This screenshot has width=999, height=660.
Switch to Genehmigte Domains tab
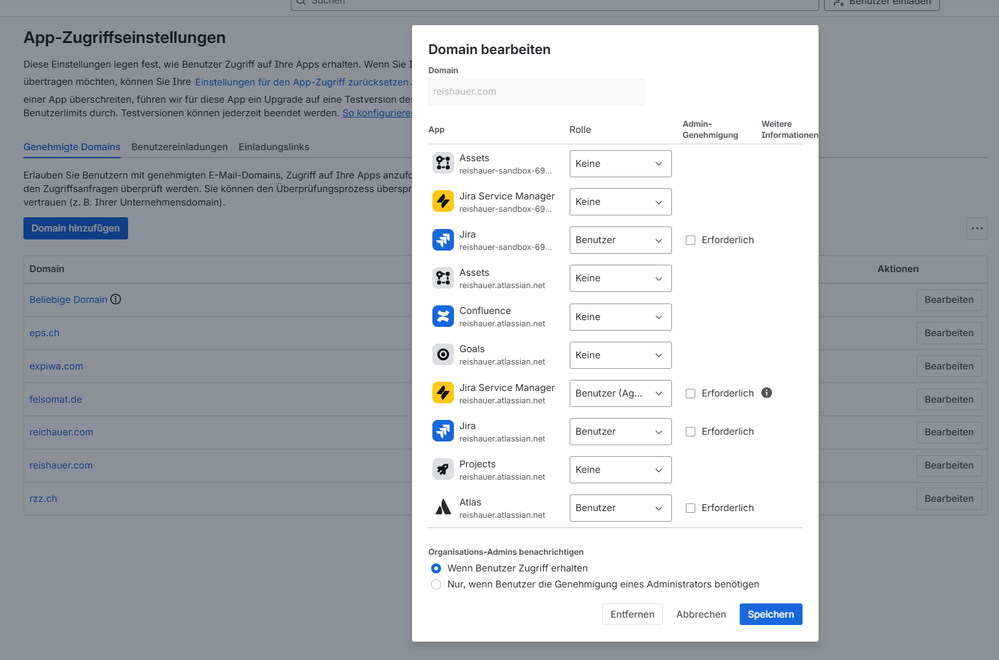[x=71, y=147]
